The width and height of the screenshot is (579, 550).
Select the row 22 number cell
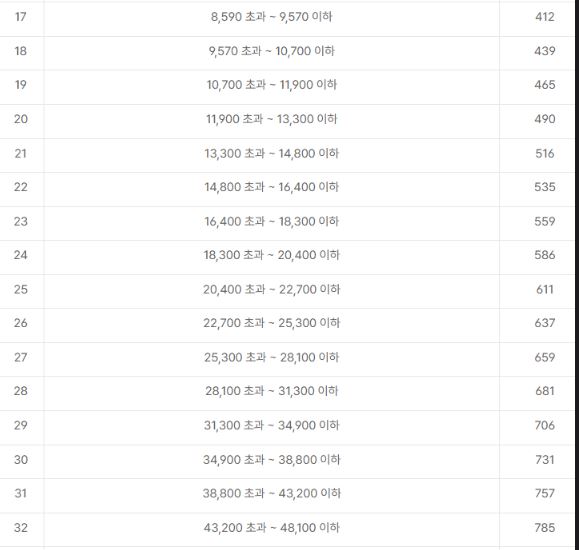[21, 187]
